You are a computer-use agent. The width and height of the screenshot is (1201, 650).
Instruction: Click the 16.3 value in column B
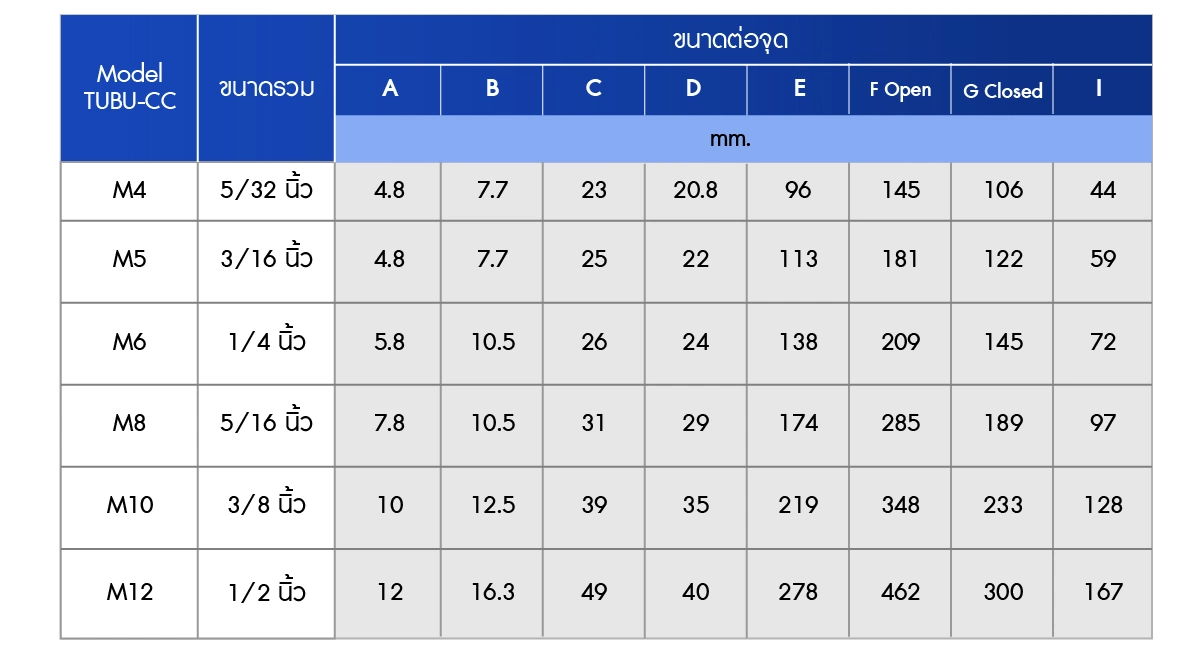coord(492,593)
